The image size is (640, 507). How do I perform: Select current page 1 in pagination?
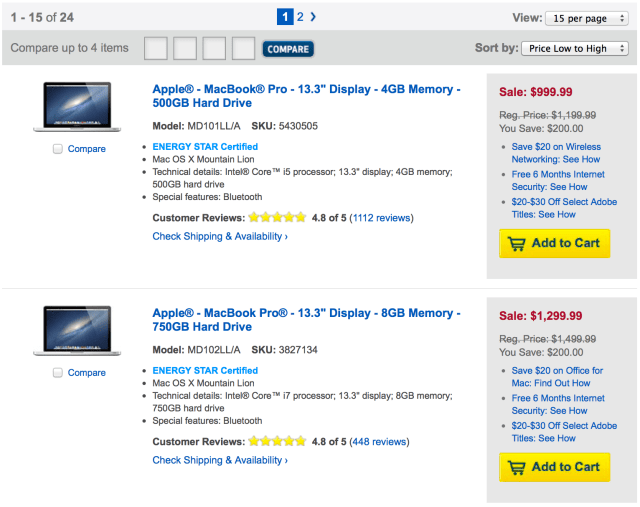(x=285, y=17)
